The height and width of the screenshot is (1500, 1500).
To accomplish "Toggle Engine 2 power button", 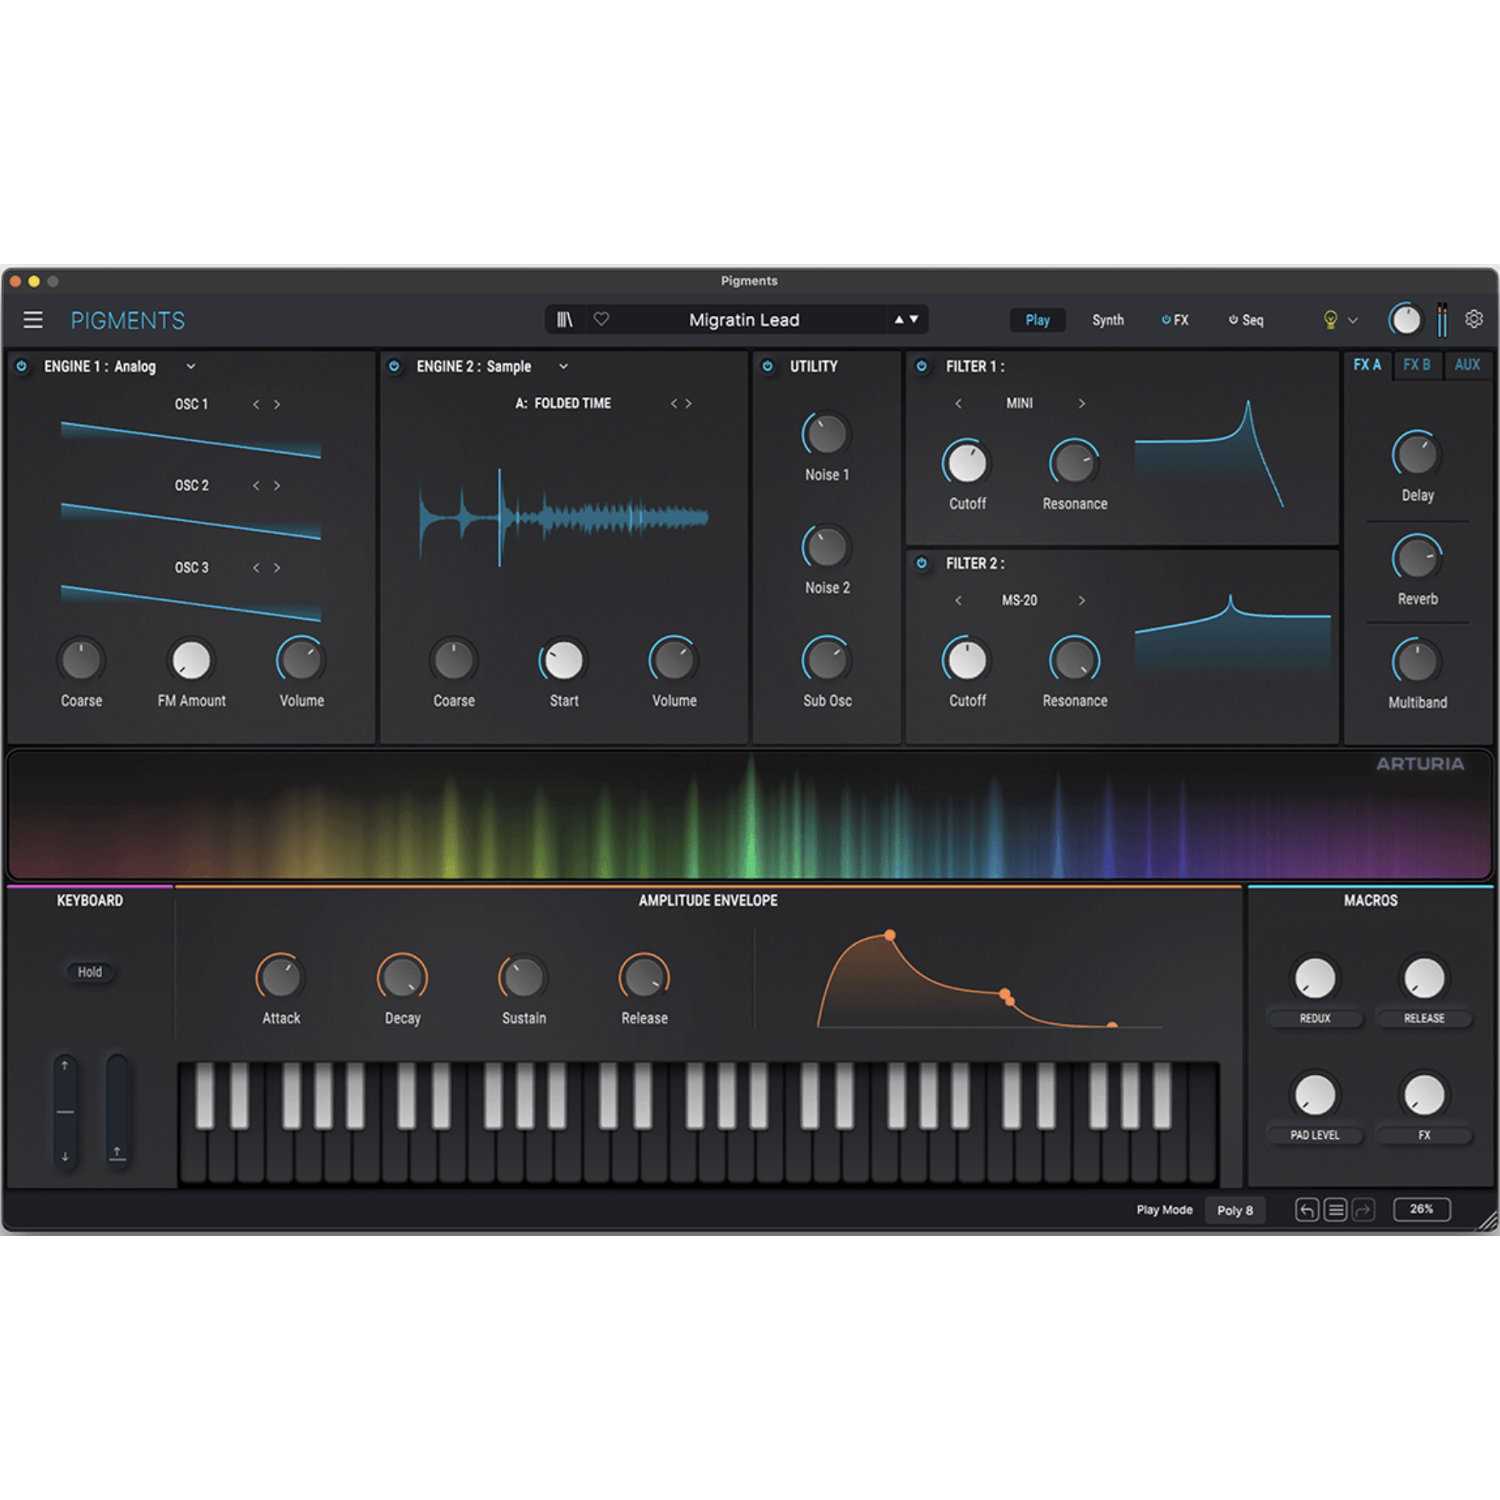I will [394, 366].
